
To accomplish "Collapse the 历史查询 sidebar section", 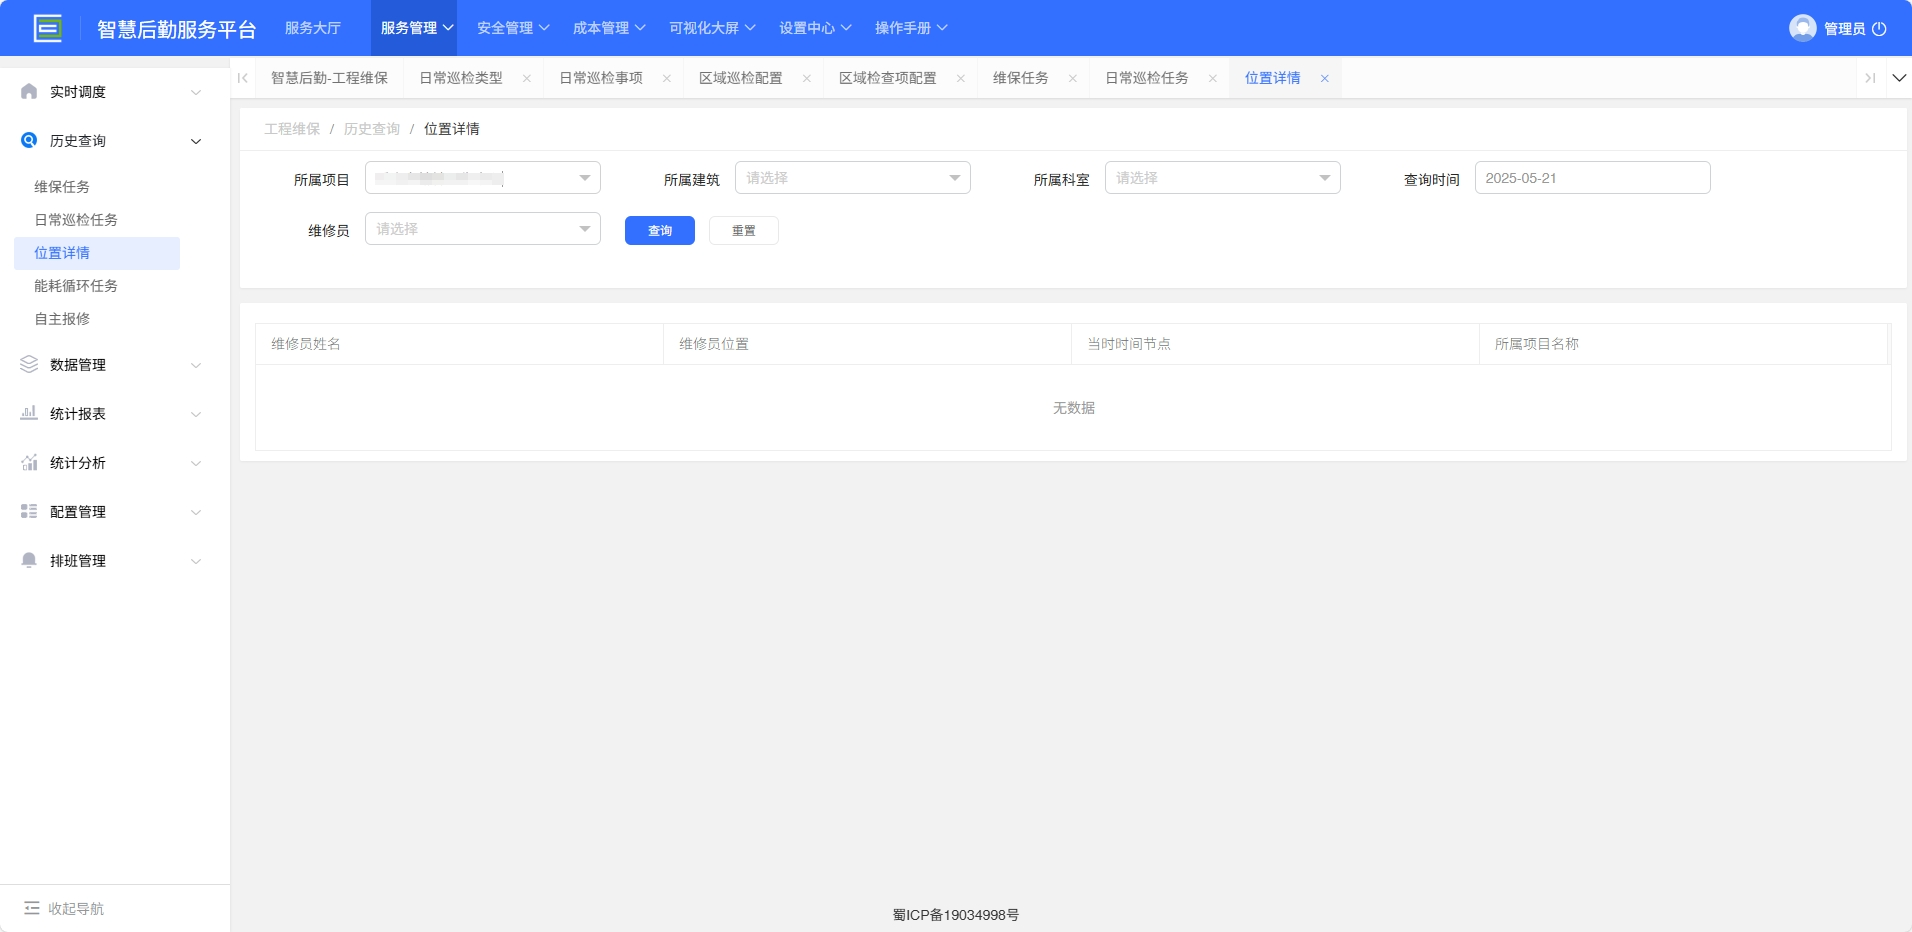I will point(196,141).
